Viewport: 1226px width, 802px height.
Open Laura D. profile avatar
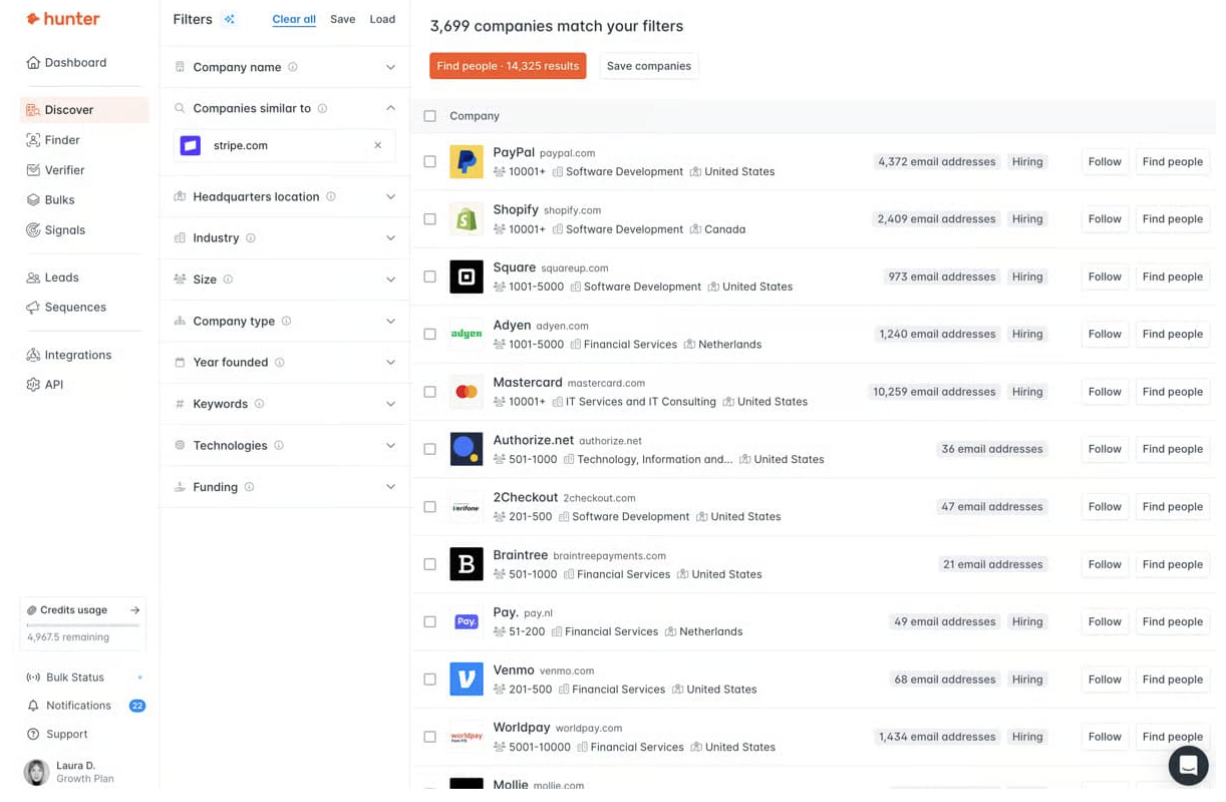[x=37, y=772]
